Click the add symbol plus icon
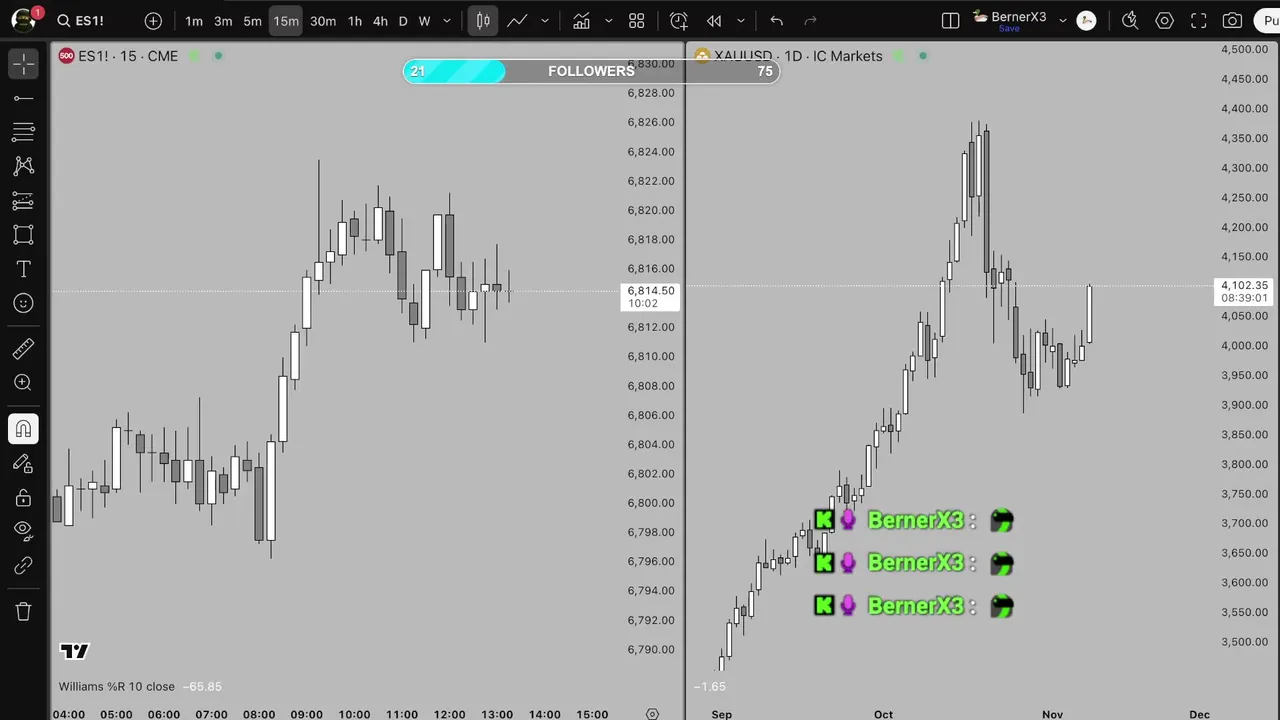Screen dimensions: 1280x720 [x=153, y=20]
